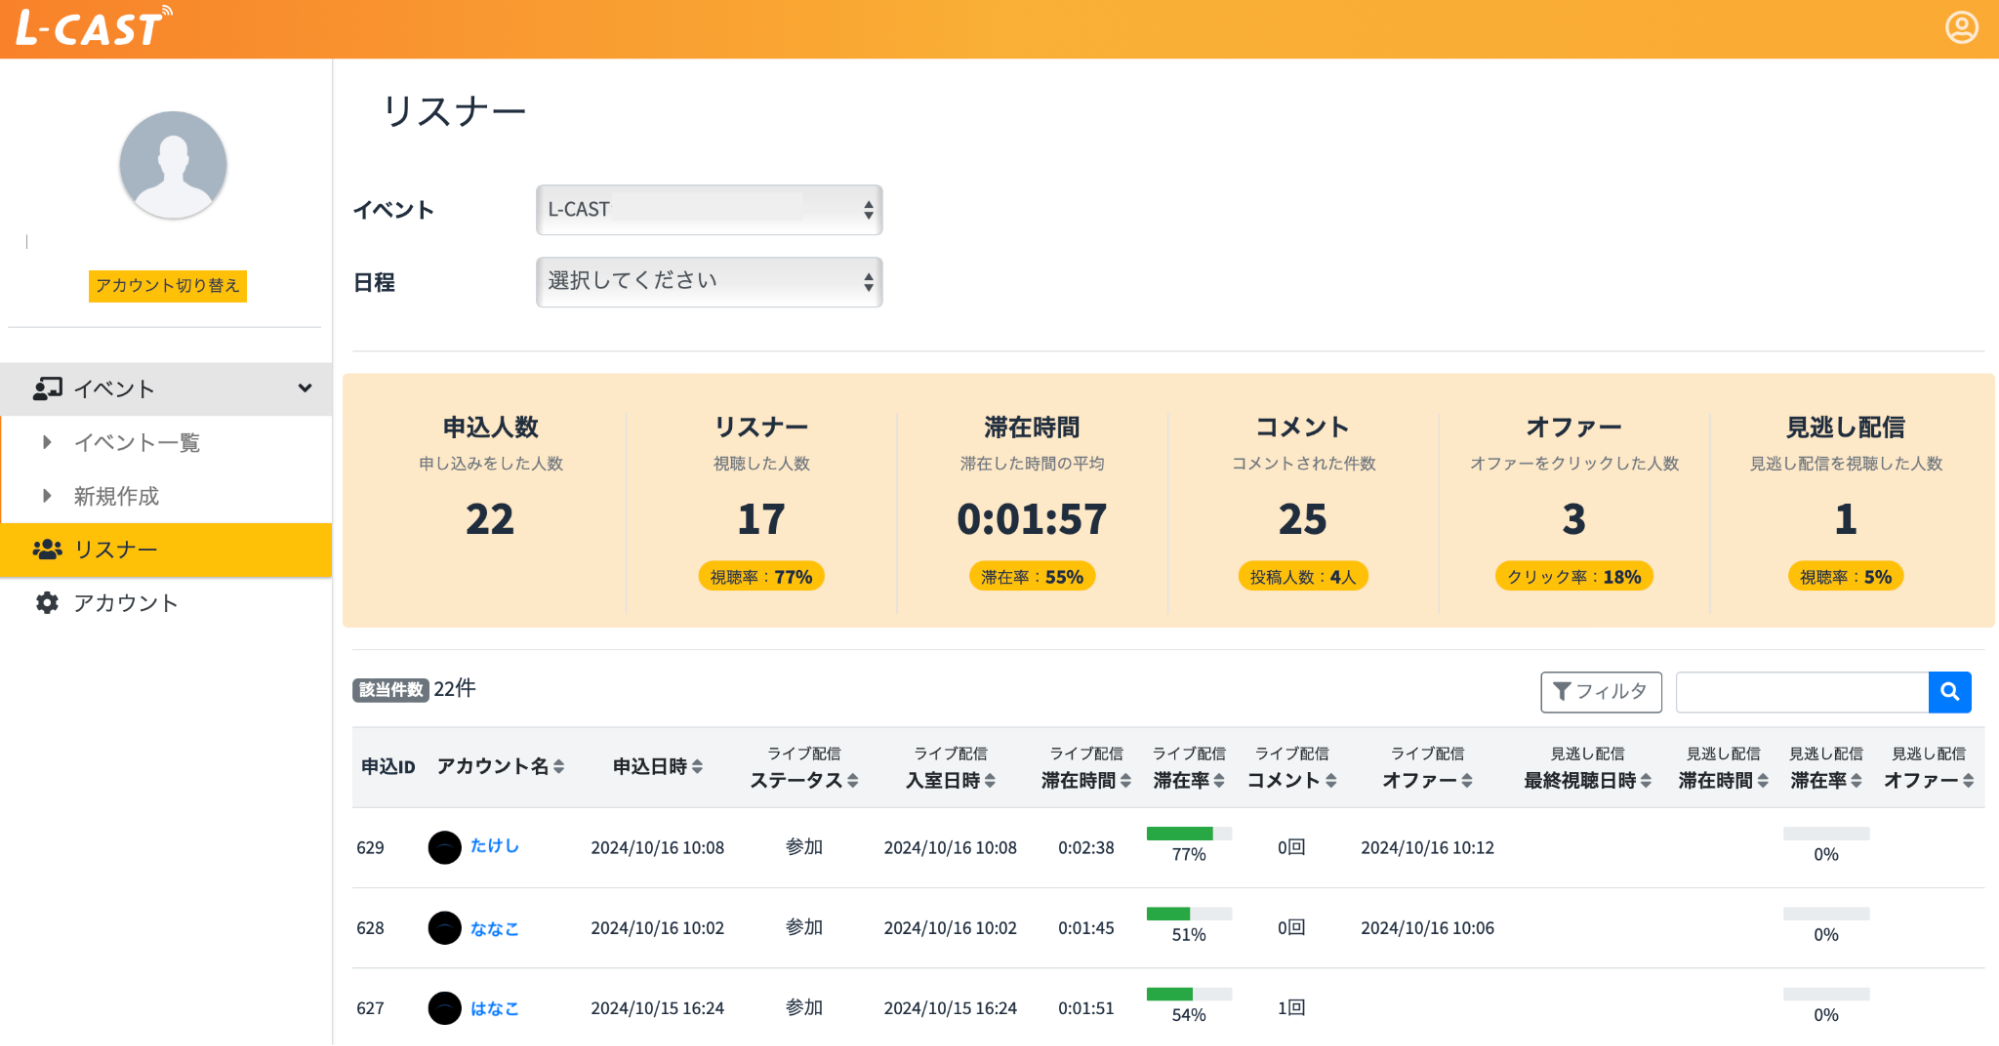This screenshot has width=1999, height=1046.
Task: Select 新規作成 from the sidebar
Action: pyautogui.click(x=119, y=495)
